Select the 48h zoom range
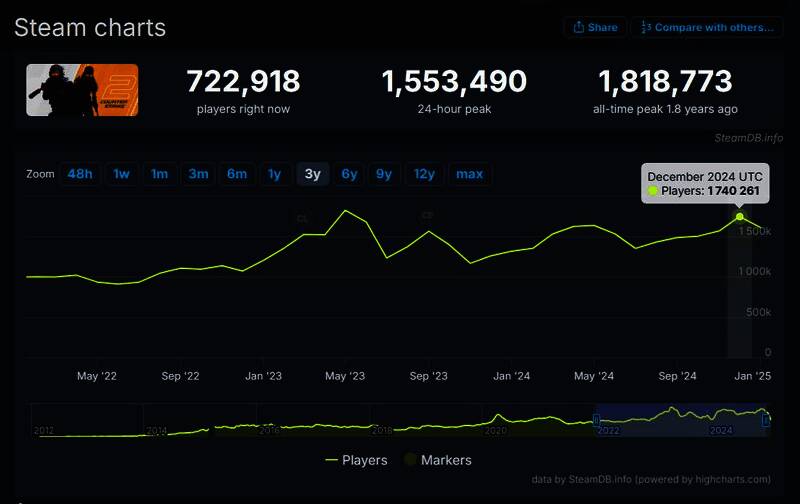The image size is (800, 504). [80, 174]
